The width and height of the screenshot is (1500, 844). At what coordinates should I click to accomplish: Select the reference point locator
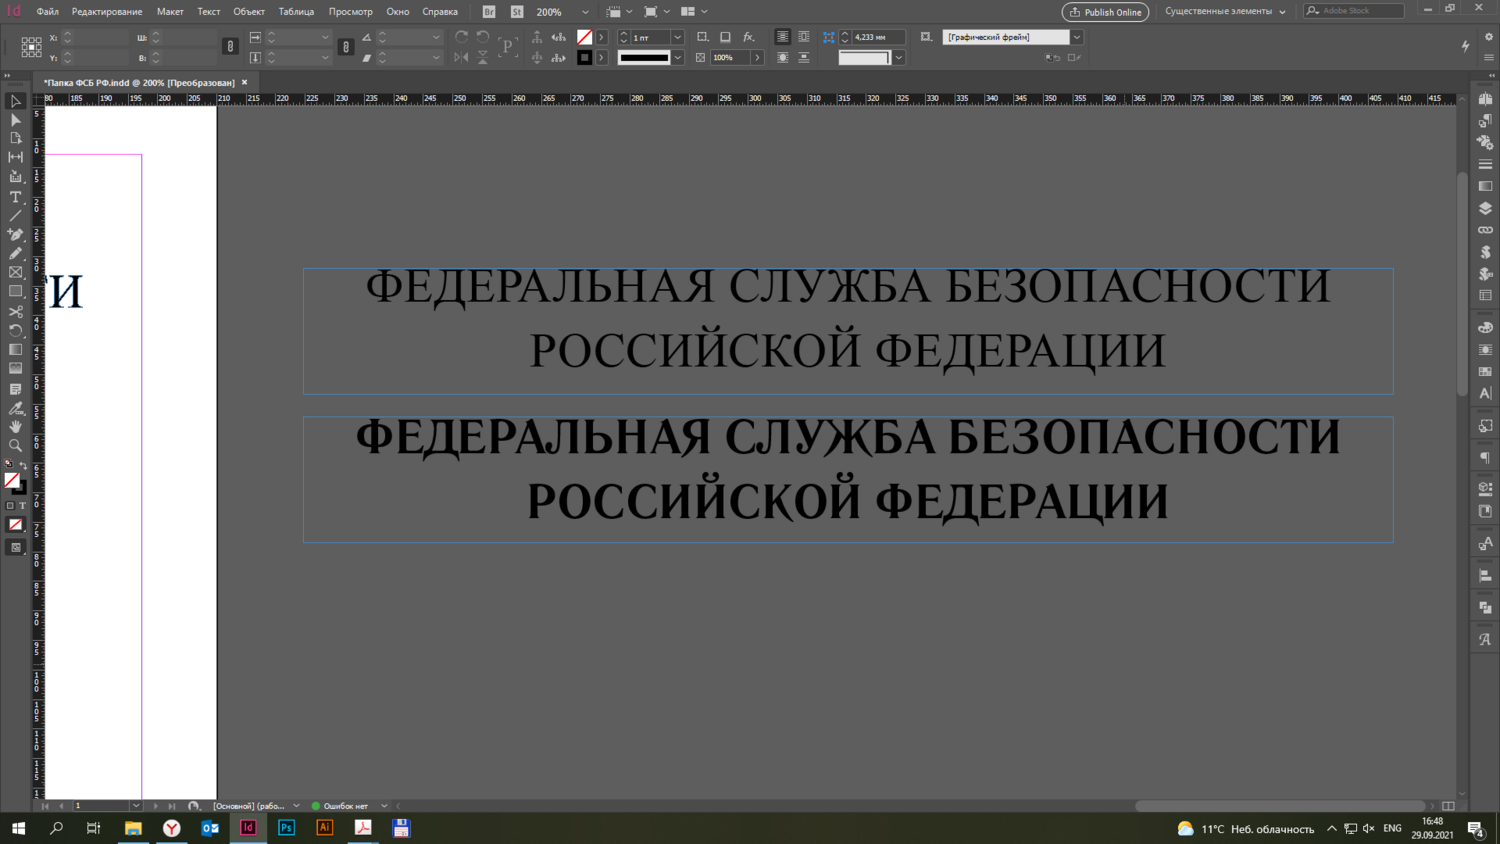31,47
